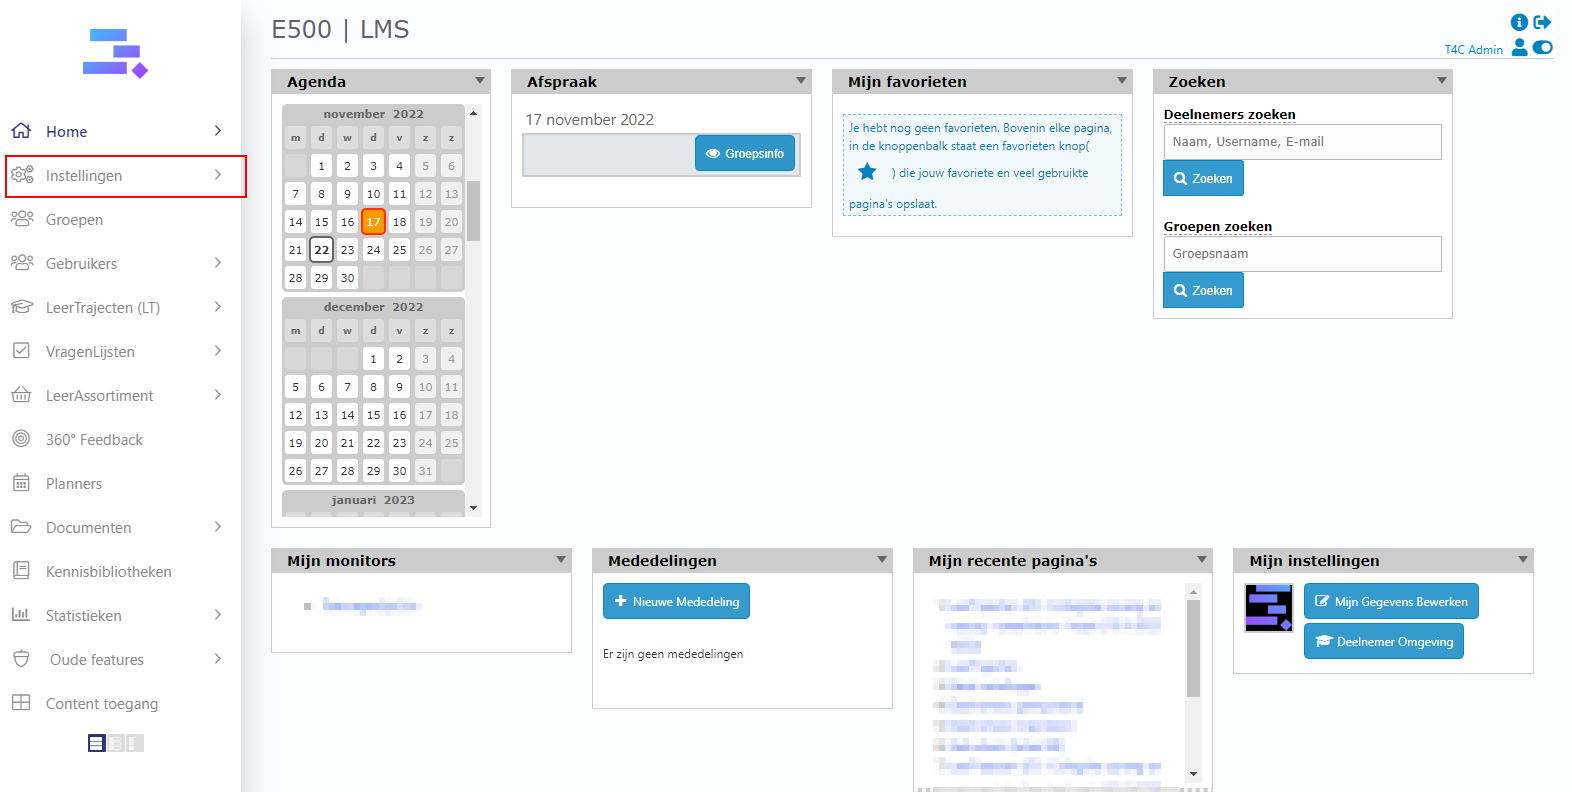Click the logout arrow icon
The width and height of the screenshot is (1572, 792).
pyautogui.click(x=1542, y=22)
